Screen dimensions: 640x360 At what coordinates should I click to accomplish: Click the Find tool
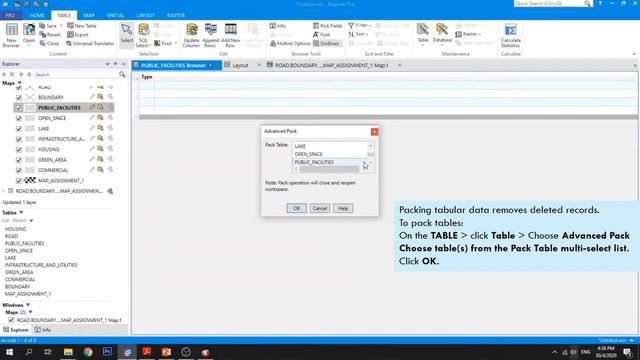163,43
